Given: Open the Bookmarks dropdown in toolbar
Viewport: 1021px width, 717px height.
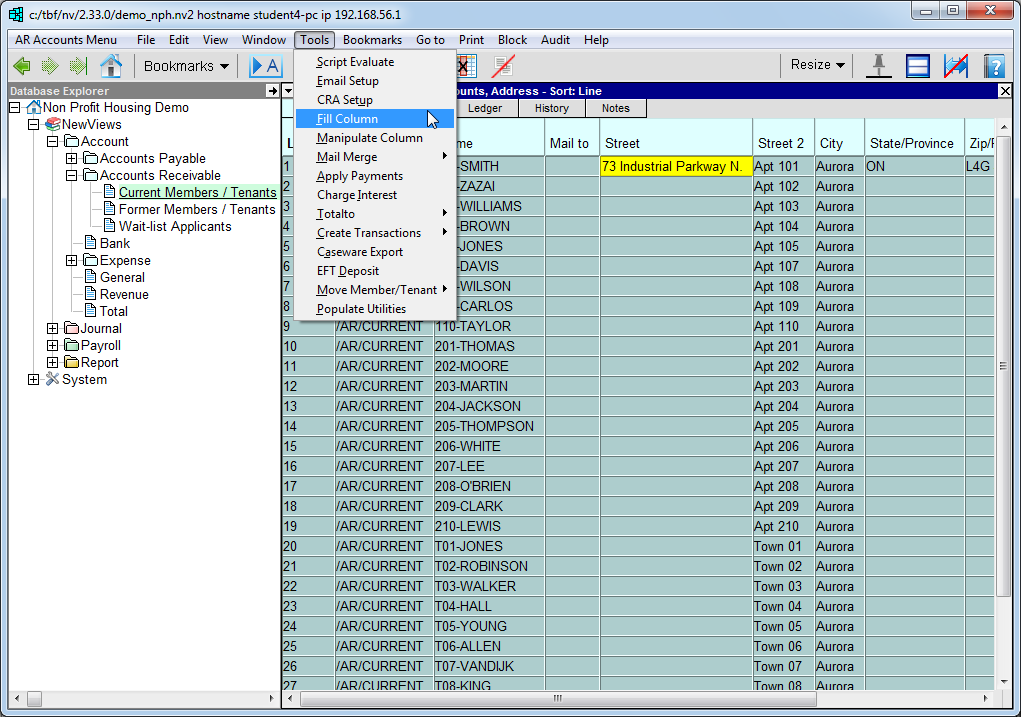Looking at the screenshot, I should pyautogui.click(x=186, y=66).
